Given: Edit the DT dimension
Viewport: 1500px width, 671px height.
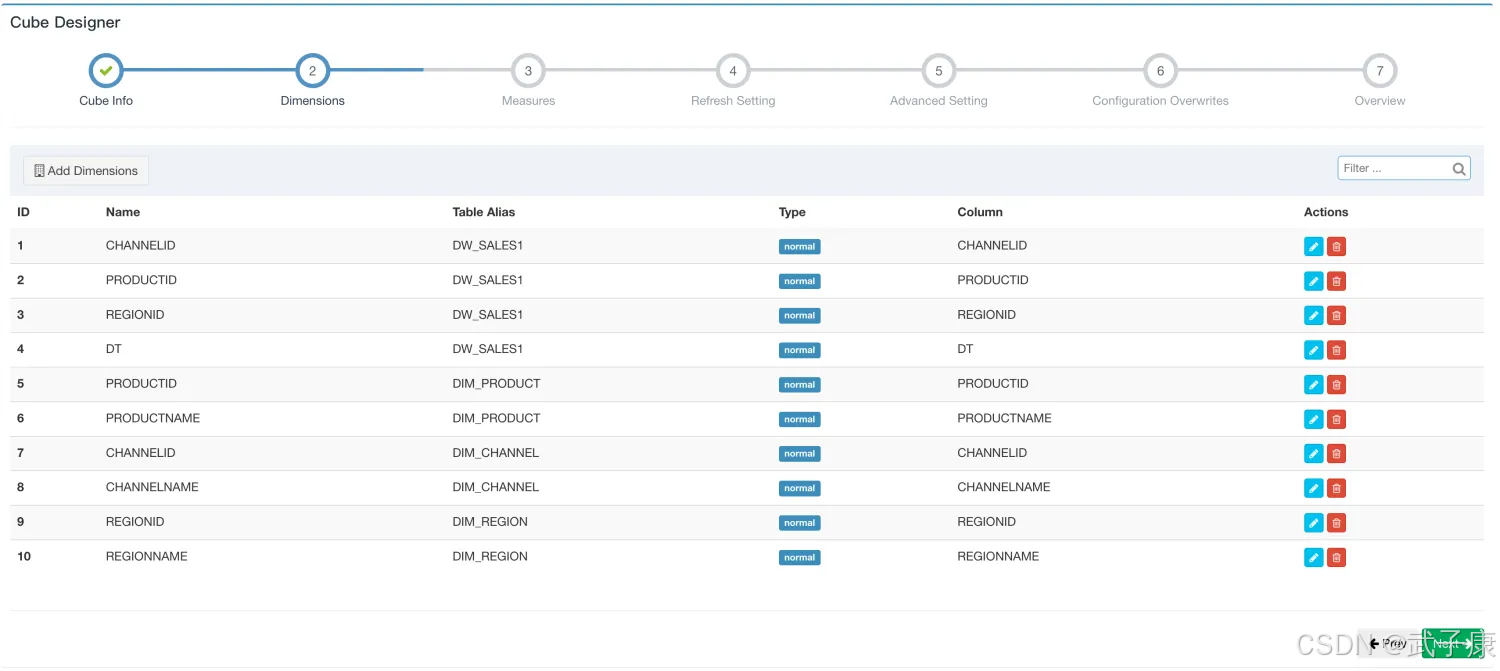Looking at the screenshot, I should pos(1313,350).
